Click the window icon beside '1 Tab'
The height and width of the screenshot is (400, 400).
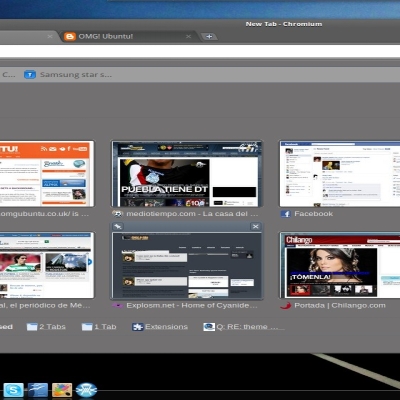87,327
